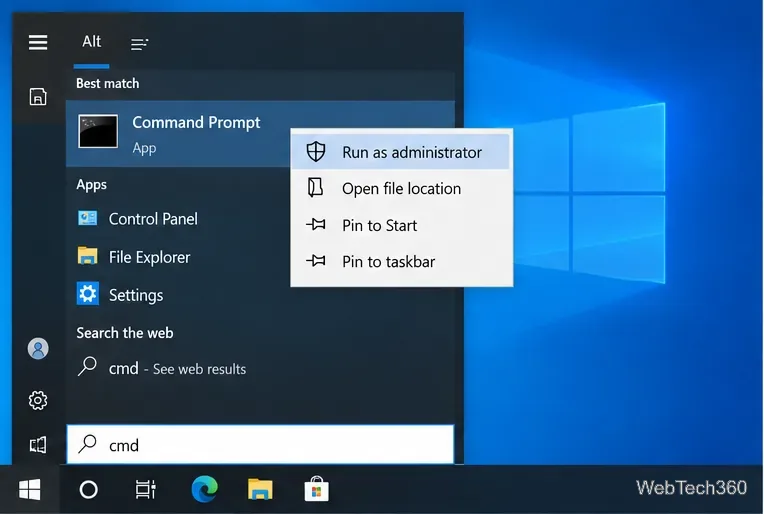Click the blue Settings icon in Apps

pos(88,294)
